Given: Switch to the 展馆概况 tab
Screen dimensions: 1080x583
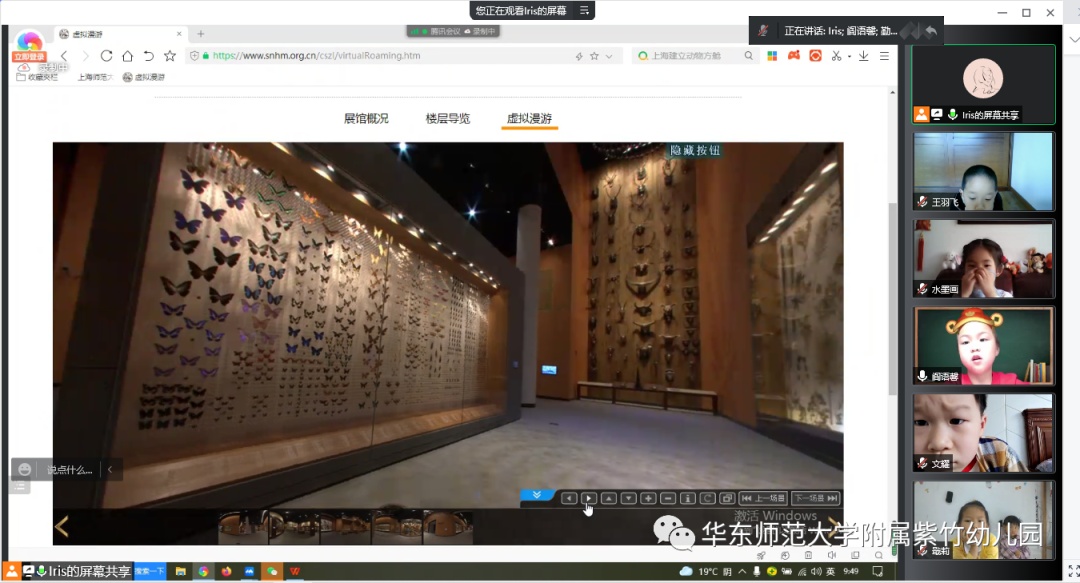Looking at the screenshot, I should [366, 118].
